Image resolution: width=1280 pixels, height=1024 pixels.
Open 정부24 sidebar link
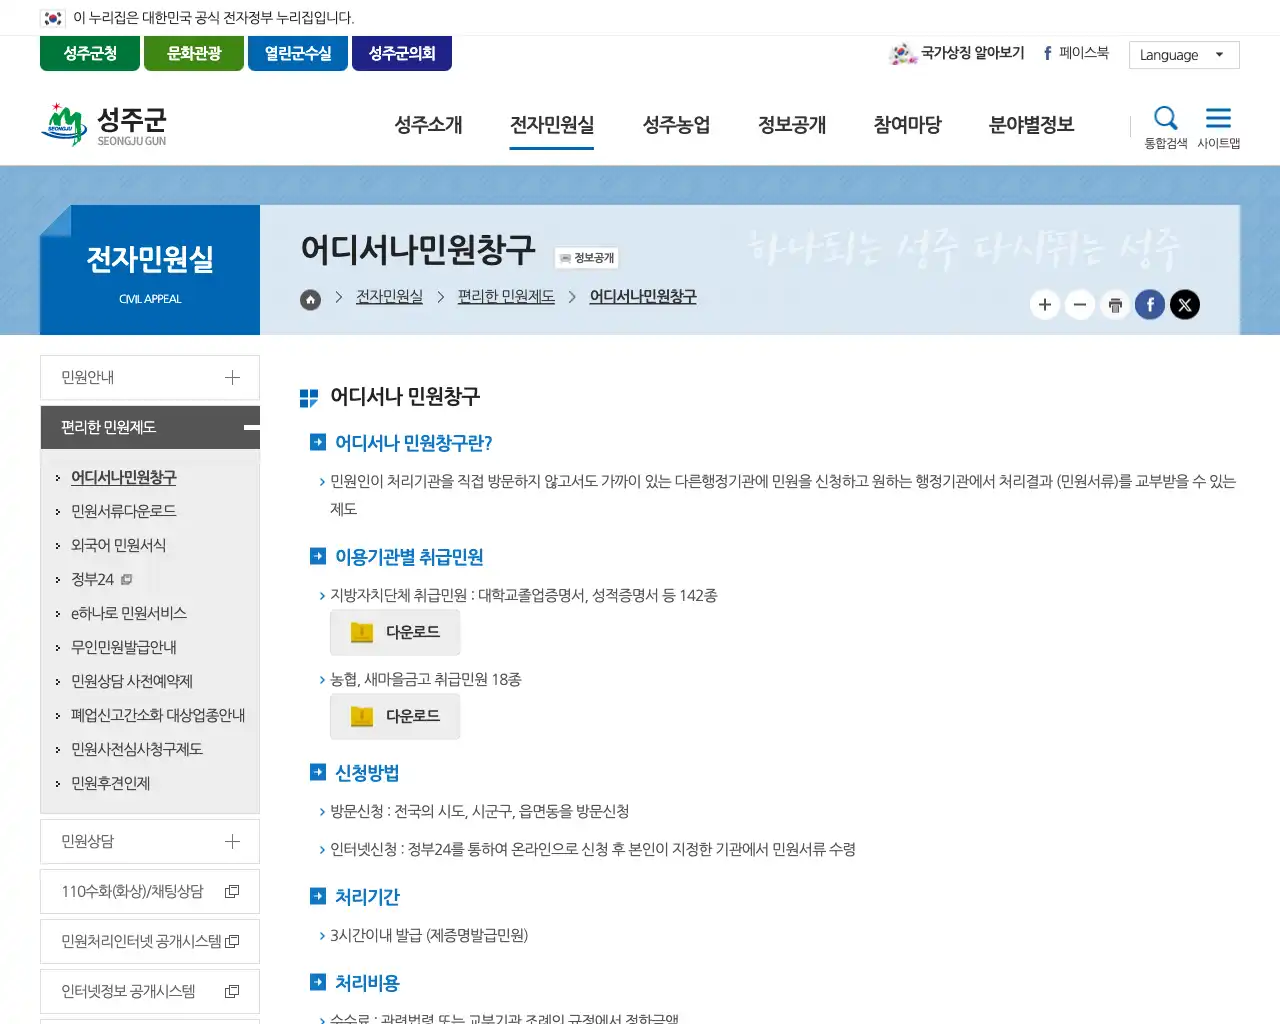point(101,579)
